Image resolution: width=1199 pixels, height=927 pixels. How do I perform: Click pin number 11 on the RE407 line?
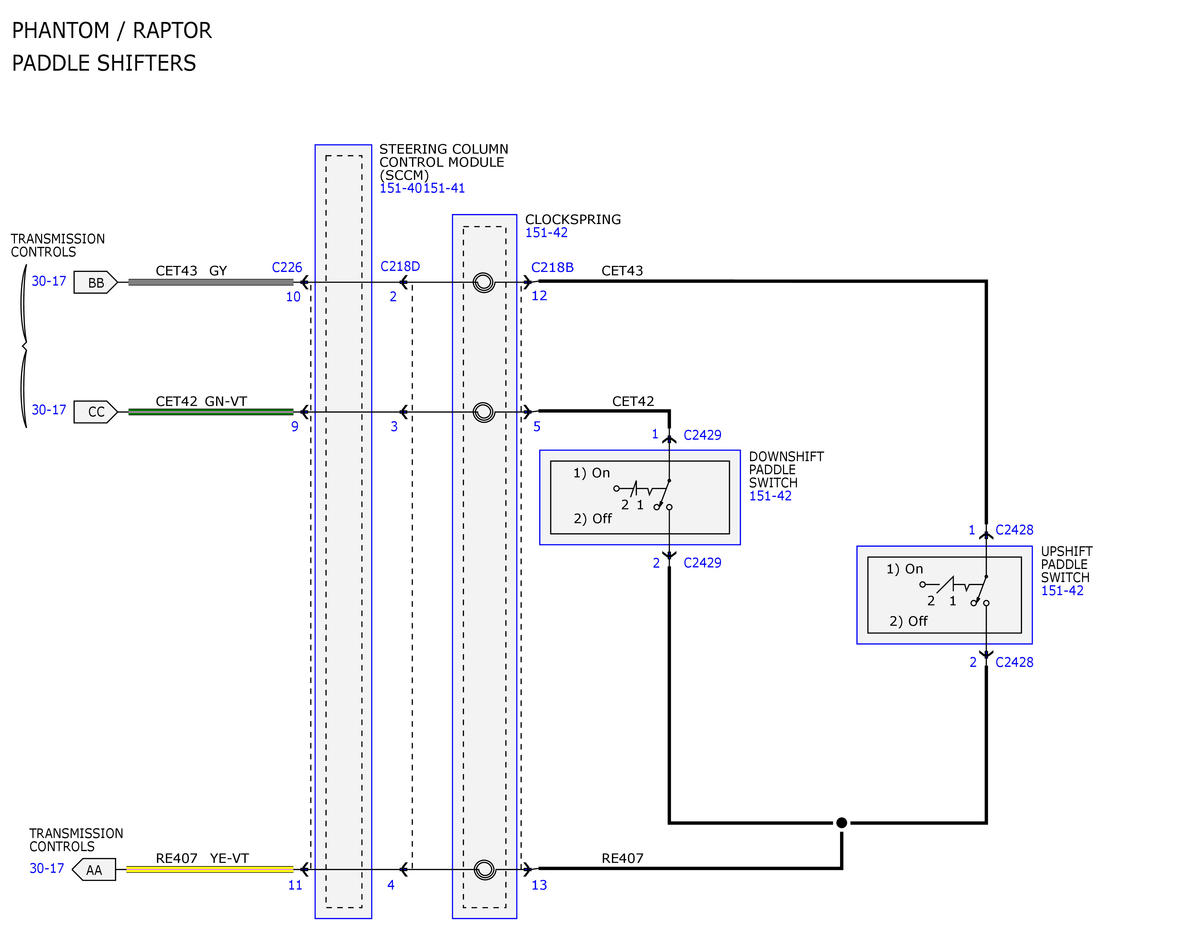[295, 885]
